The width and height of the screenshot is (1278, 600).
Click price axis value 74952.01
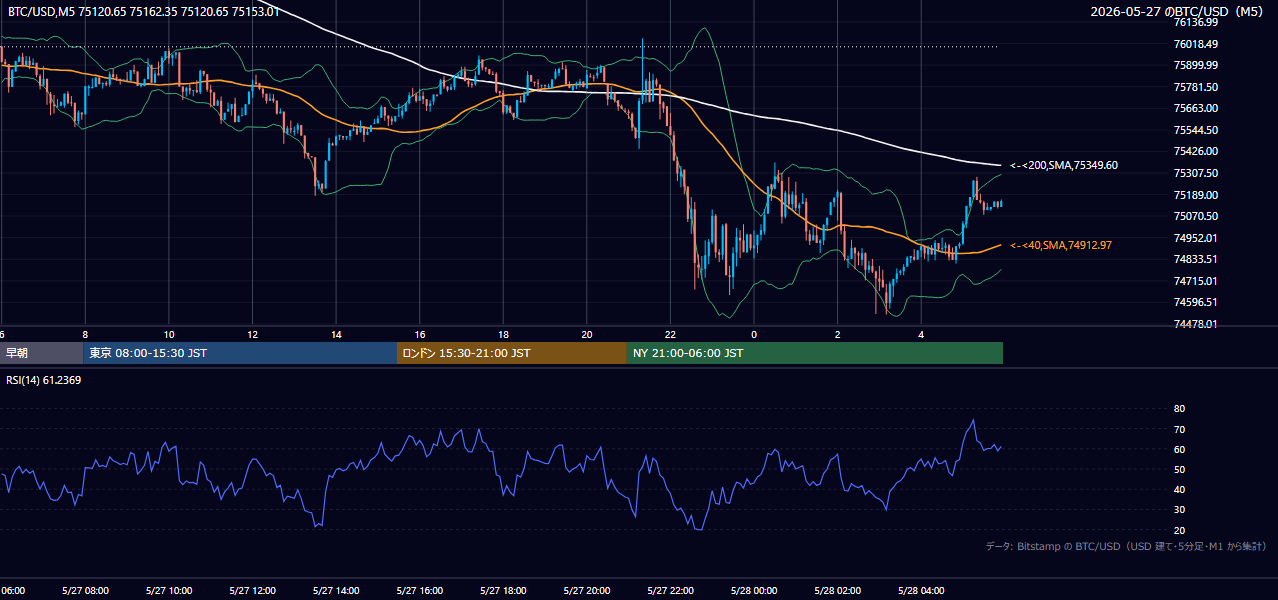point(1195,238)
